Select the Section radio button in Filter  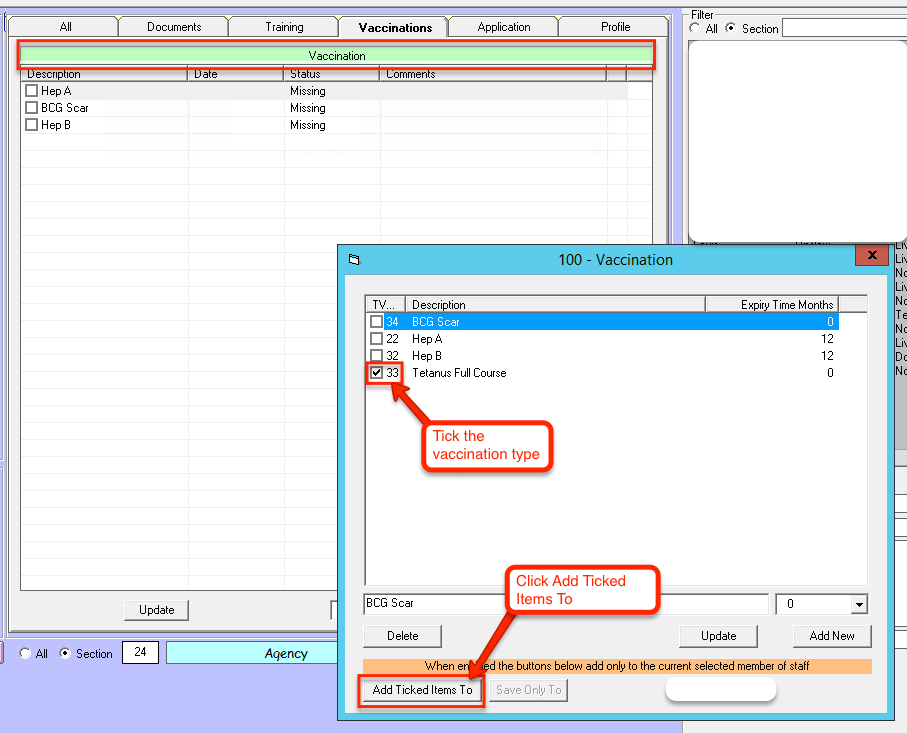[x=731, y=28]
